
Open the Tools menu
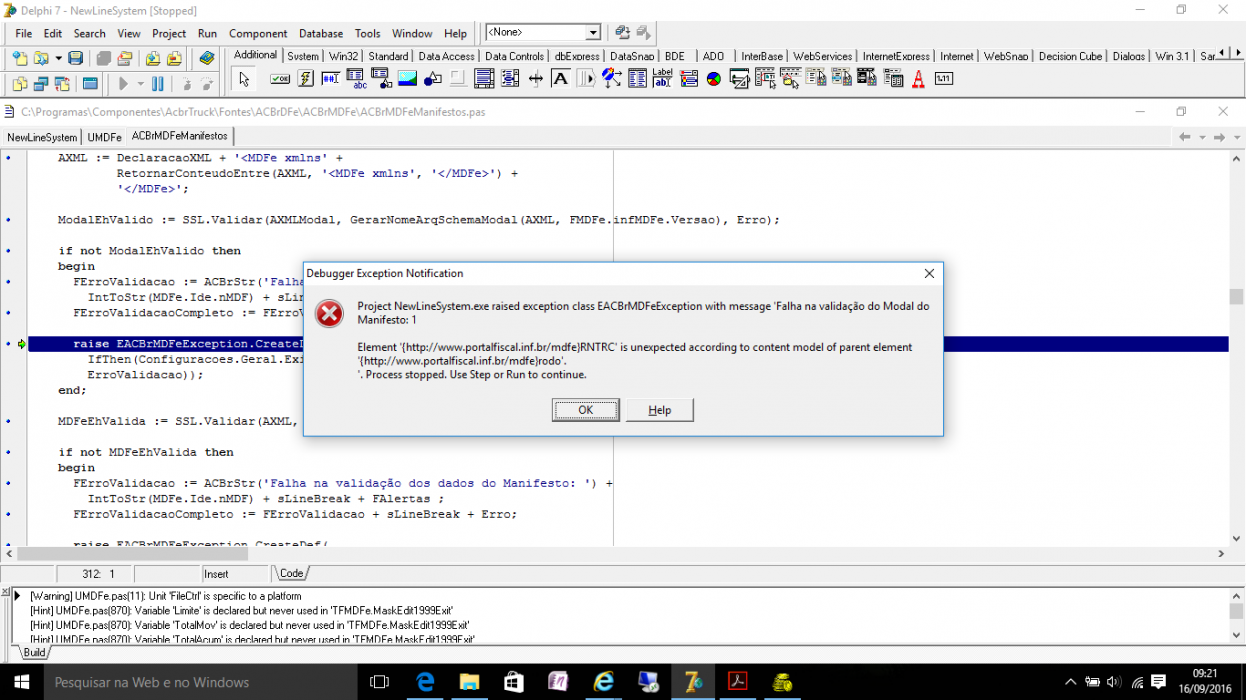(368, 33)
